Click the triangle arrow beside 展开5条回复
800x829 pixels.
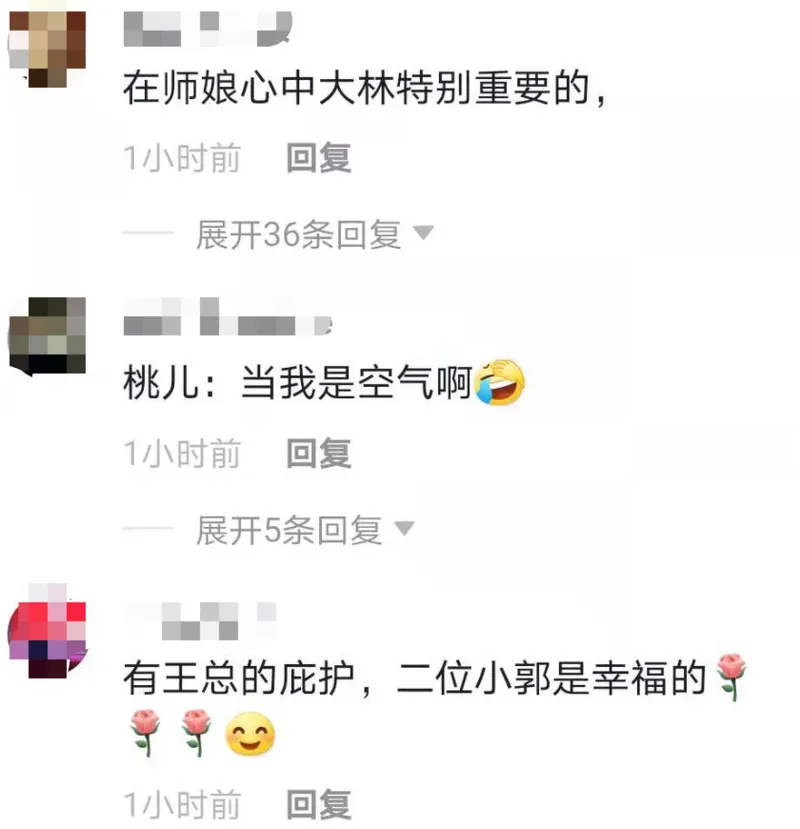[404, 528]
